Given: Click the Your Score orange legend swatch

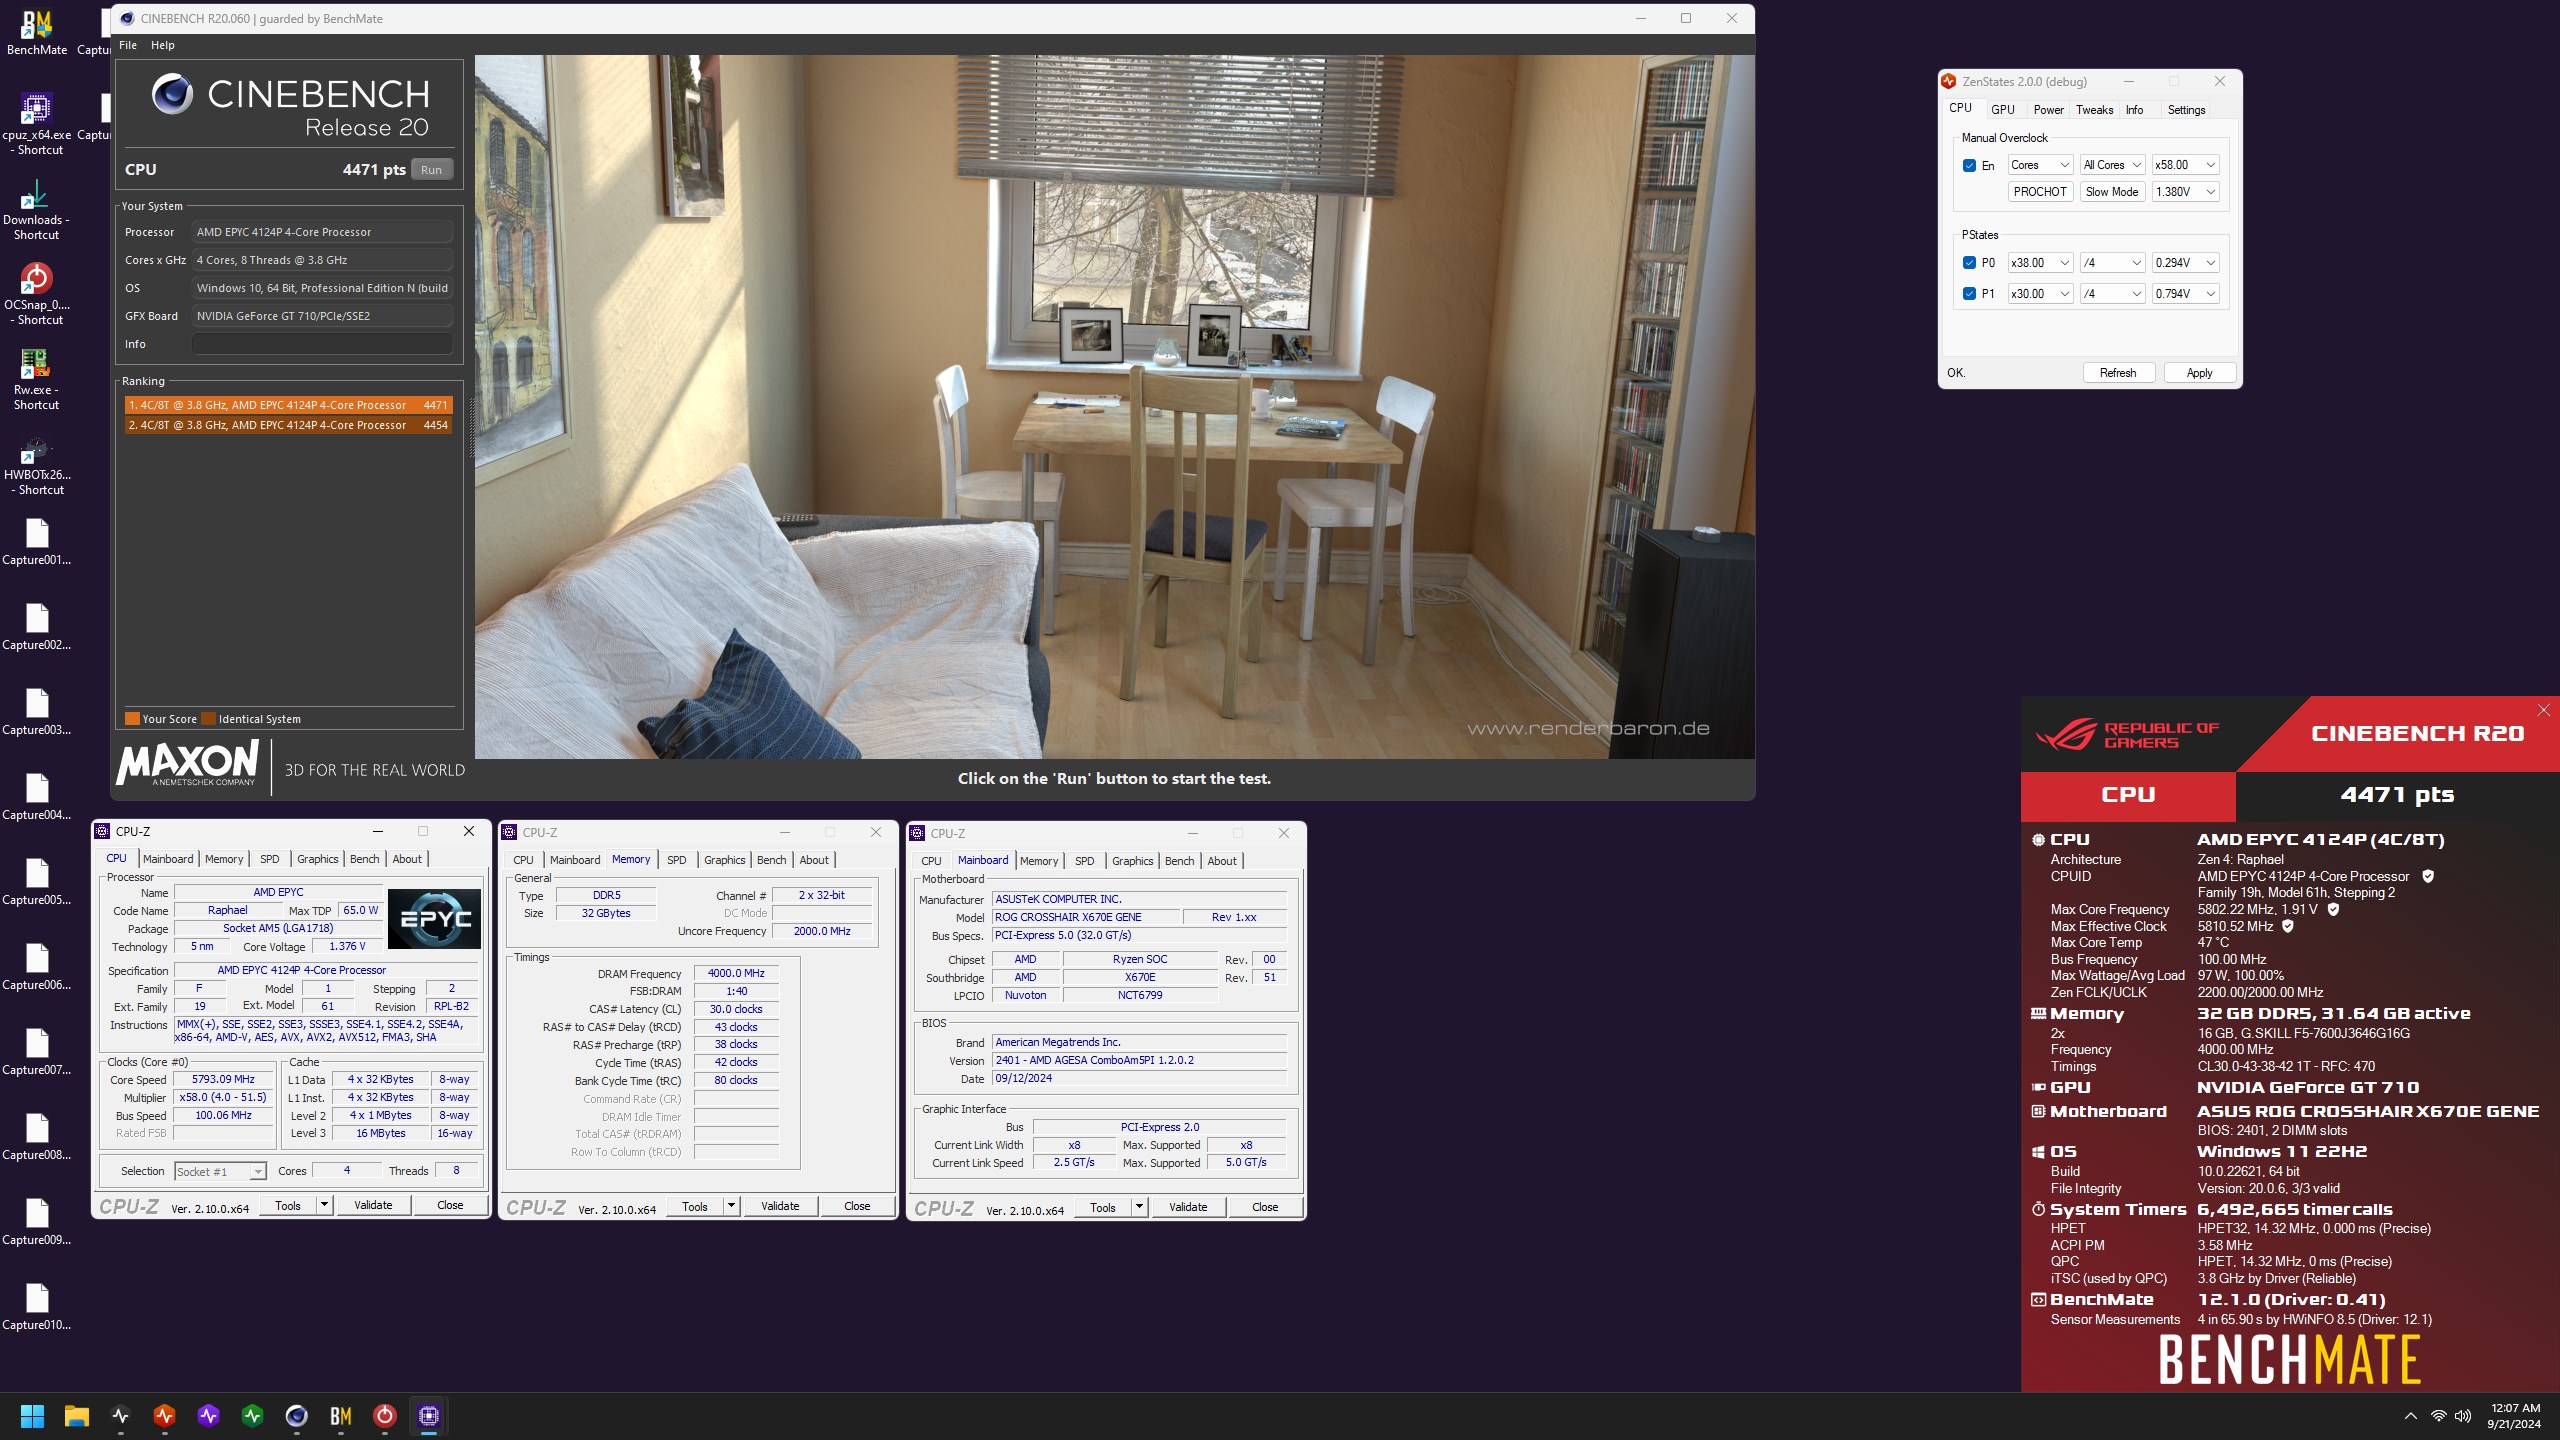Looking at the screenshot, I should (x=132, y=718).
